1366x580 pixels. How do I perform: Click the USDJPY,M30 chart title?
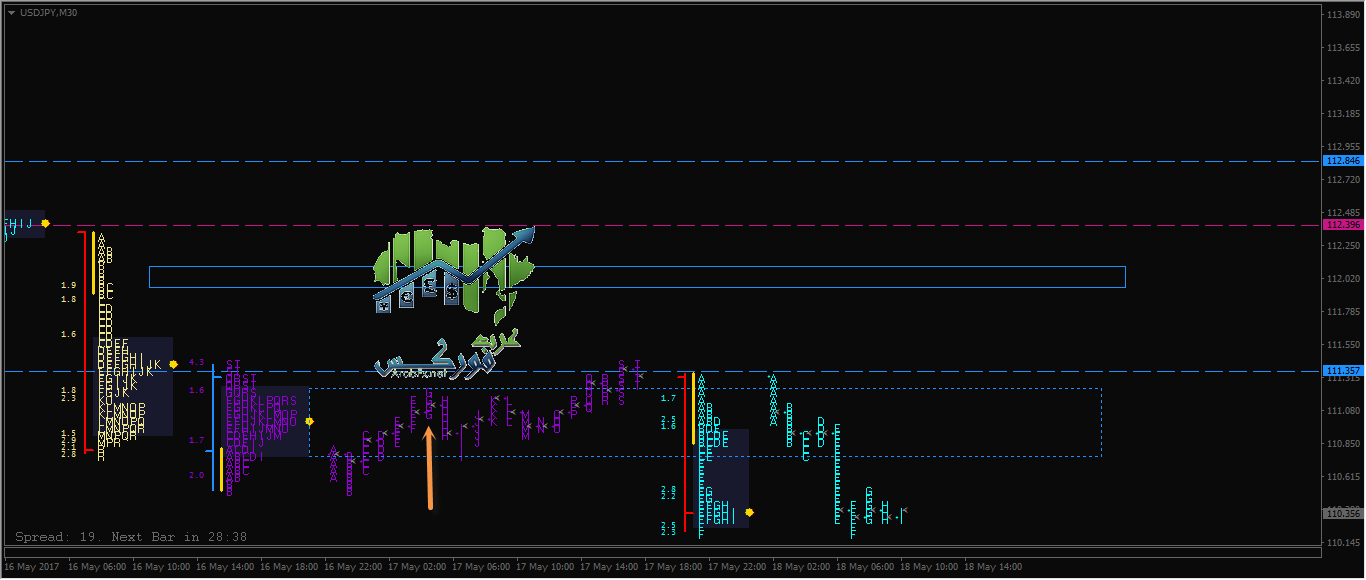point(47,12)
